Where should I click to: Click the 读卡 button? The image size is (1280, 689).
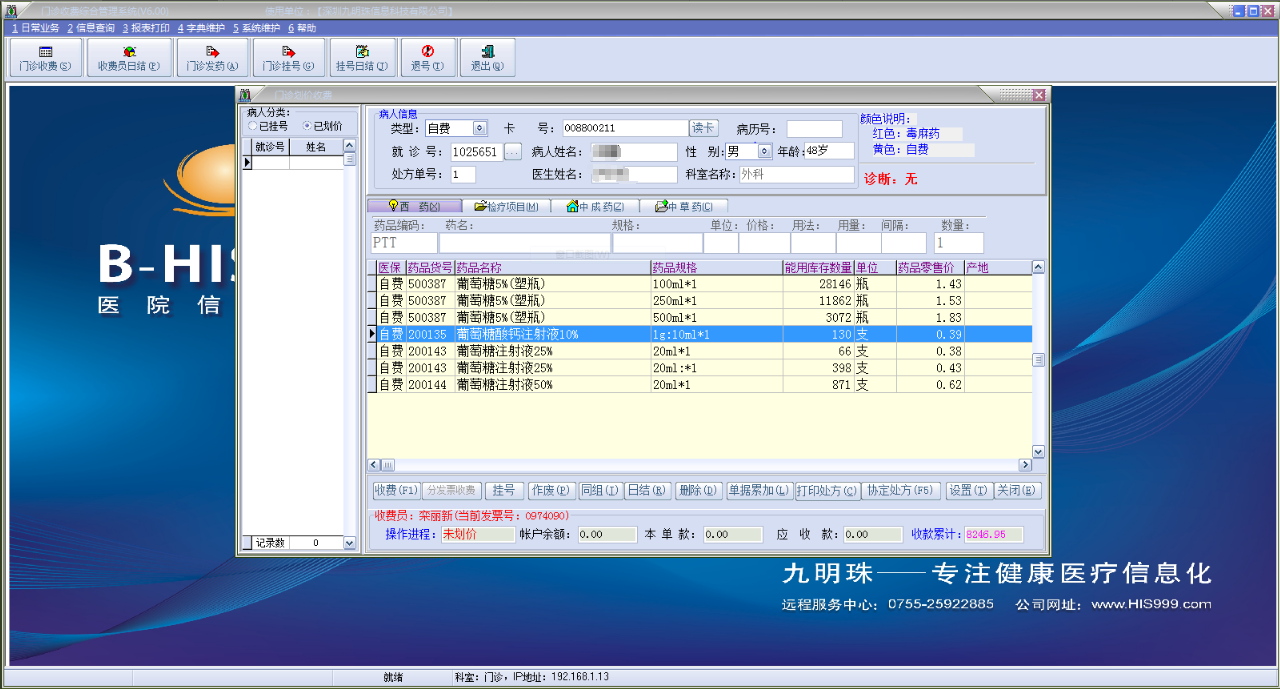tap(704, 128)
